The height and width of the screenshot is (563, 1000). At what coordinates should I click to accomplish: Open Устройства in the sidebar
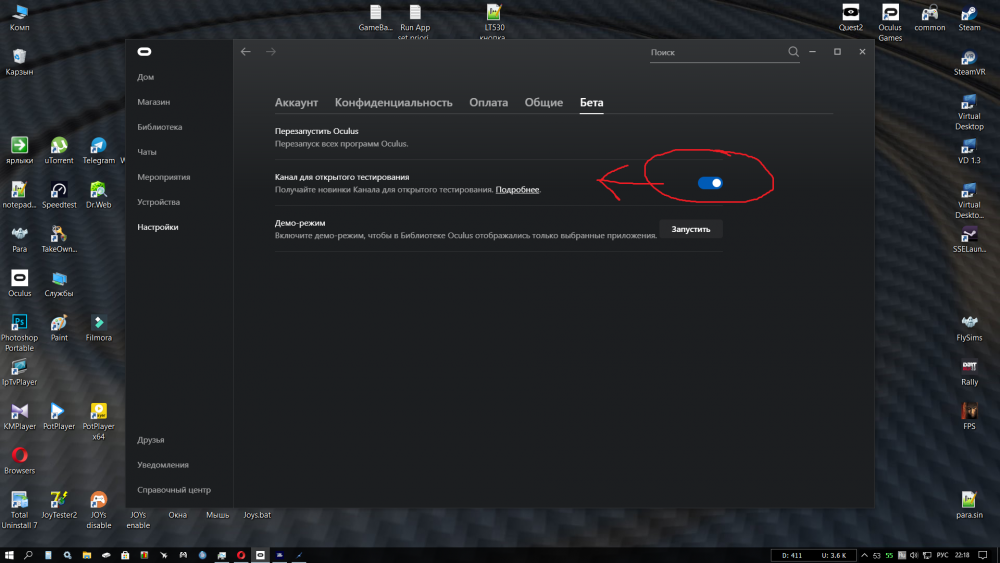[x=159, y=202]
